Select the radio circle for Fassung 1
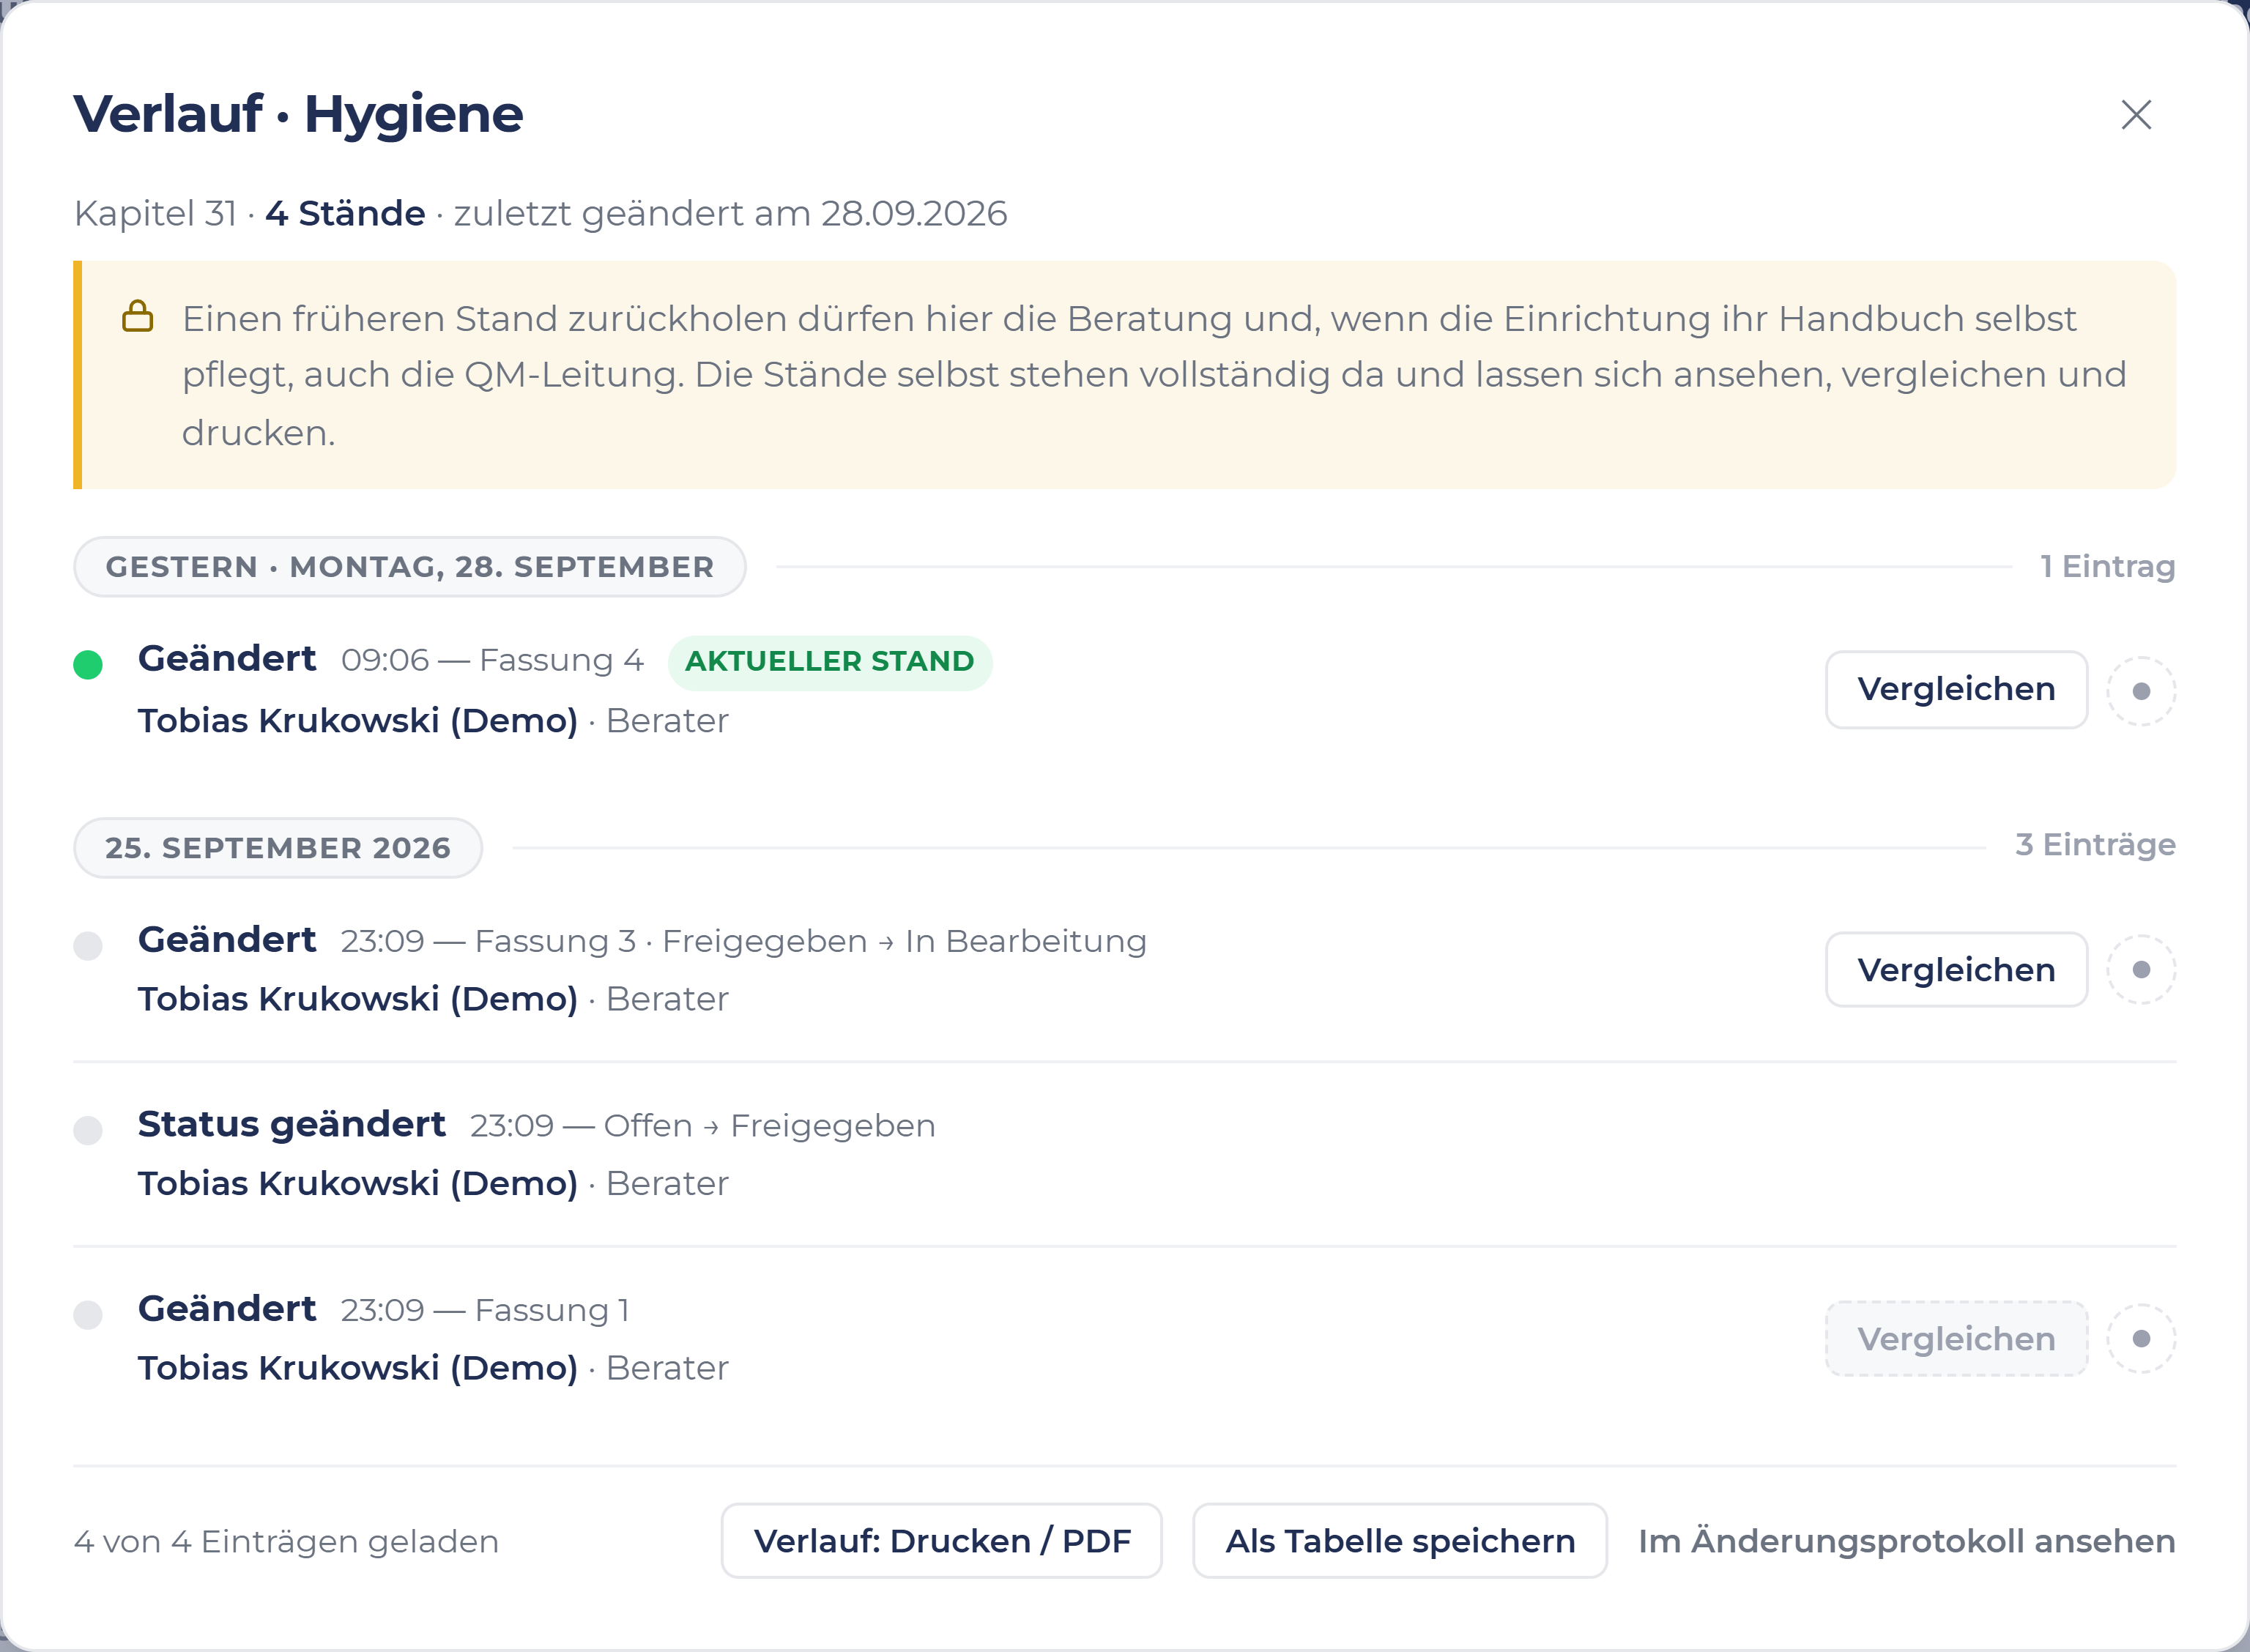The width and height of the screenshot is (2250, 1652). pyautogui.click(x=2141, y=1339)
